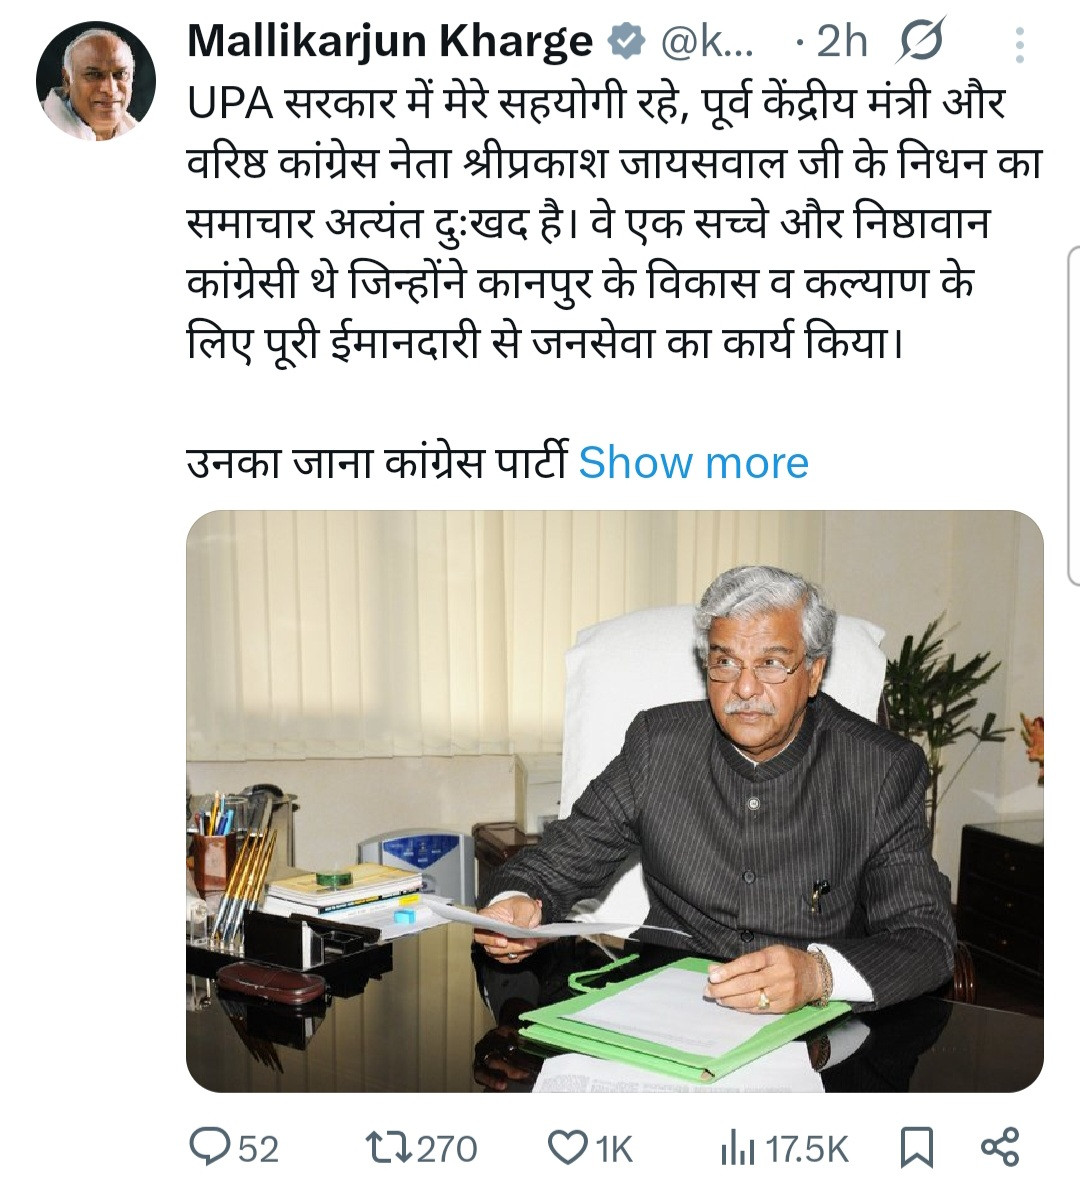The width and height of the screenshot is (1080, 1194).
Task: Open the three-dot more options menu
Action: click(x=1019, y=44)
